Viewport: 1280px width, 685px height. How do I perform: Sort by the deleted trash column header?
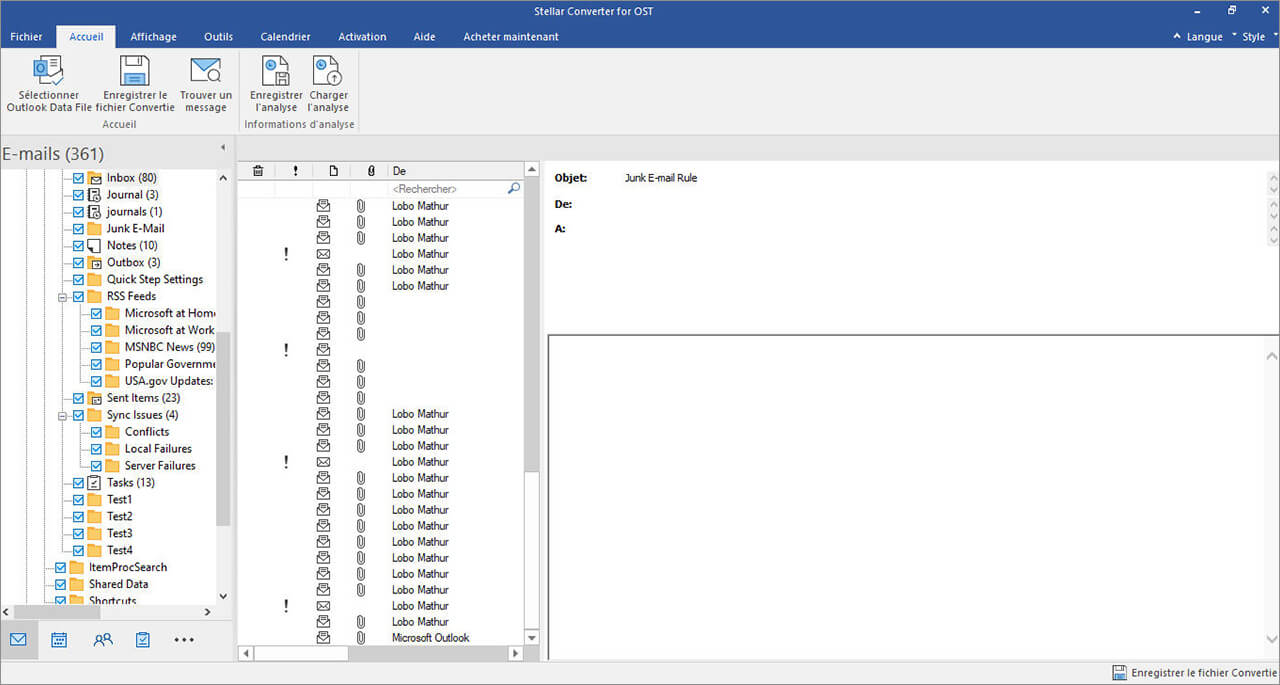coord(257,171)
